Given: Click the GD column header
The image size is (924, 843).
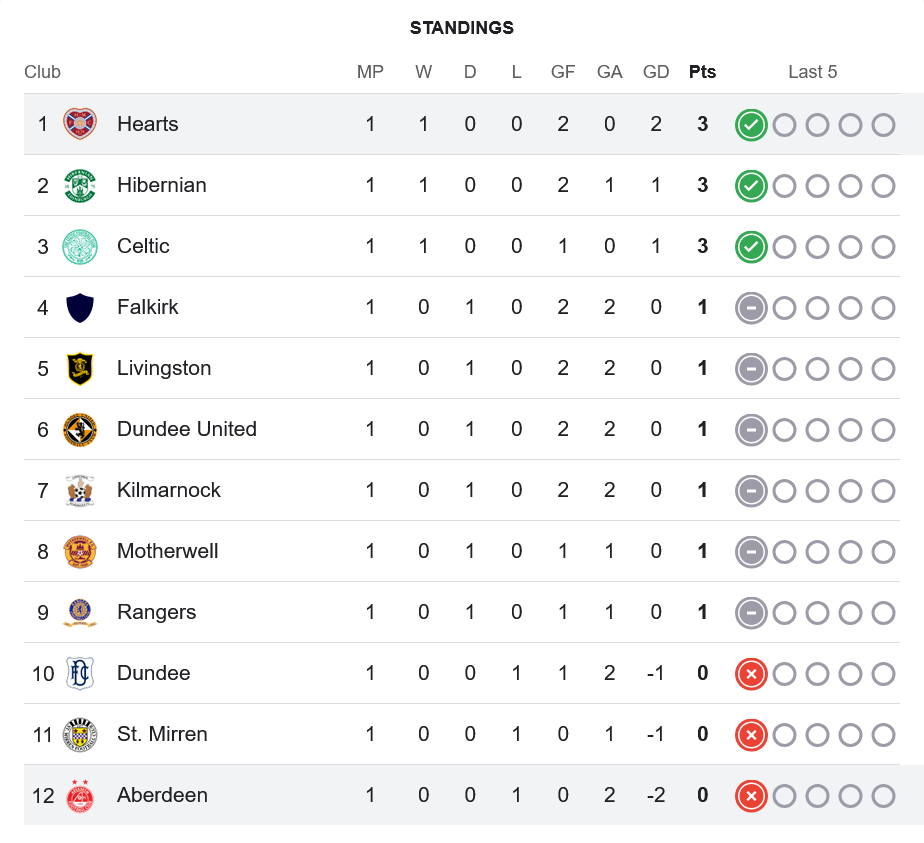Looking at the screenshot, I should coord(656,72).
